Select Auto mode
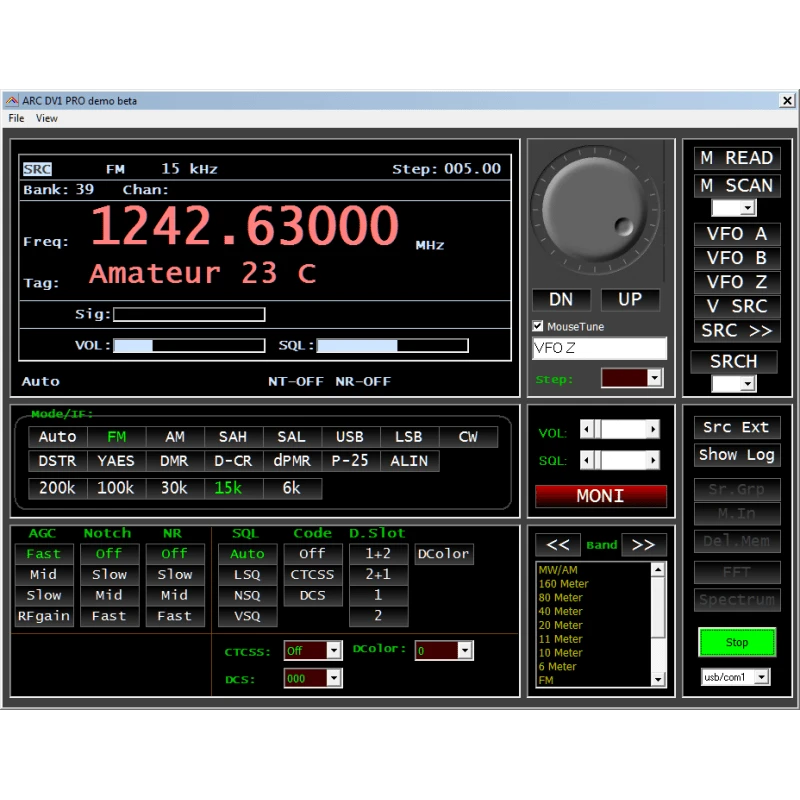Screen dimensions: 800x800 pyautogui.click(x=58, y=437)
